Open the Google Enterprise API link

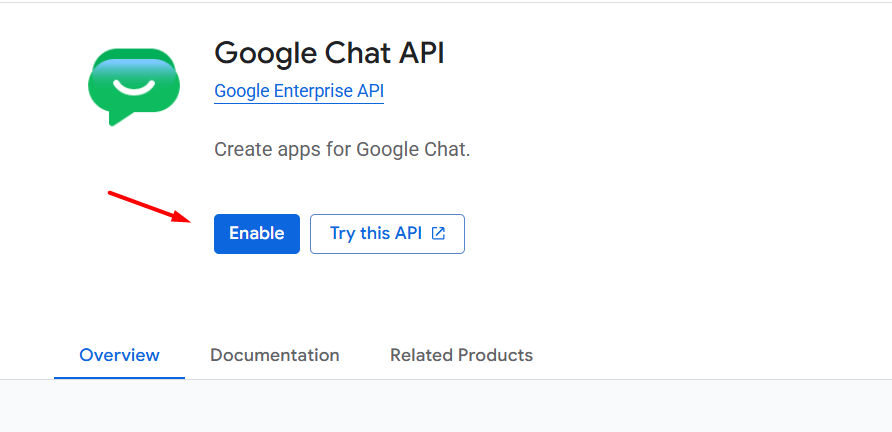pyautogui.click(x=299, y=91)
